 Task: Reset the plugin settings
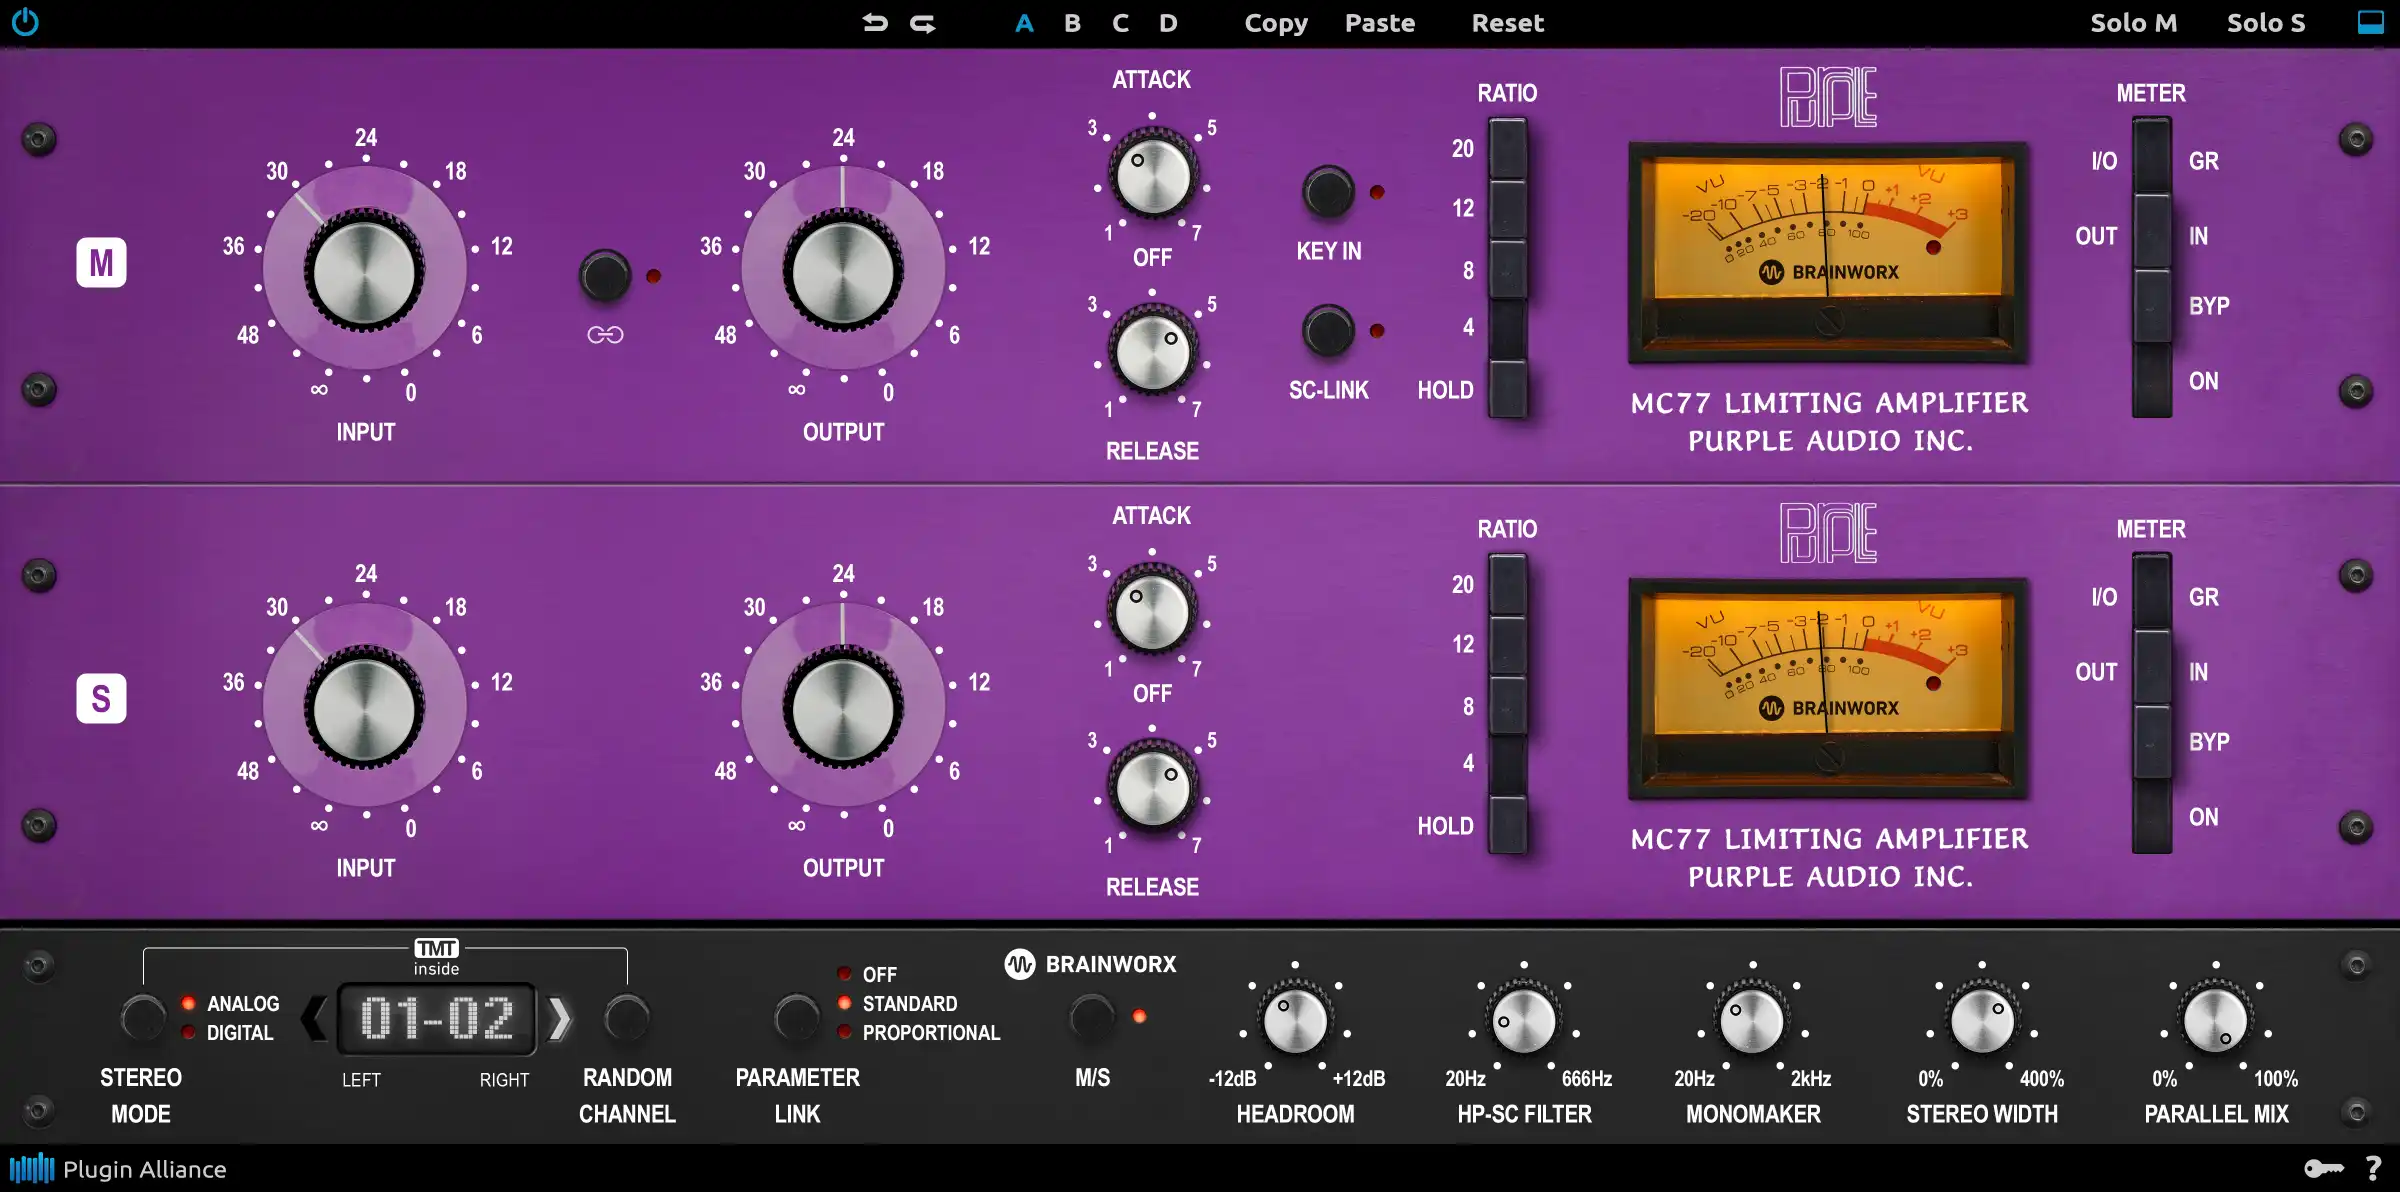(x=1507, y=23)
